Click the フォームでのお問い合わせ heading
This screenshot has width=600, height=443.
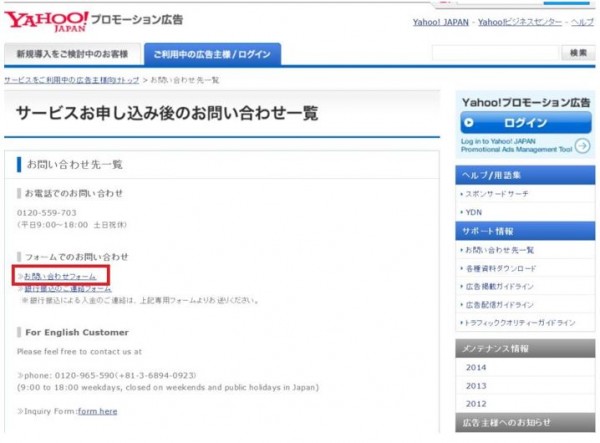point(76,257)
